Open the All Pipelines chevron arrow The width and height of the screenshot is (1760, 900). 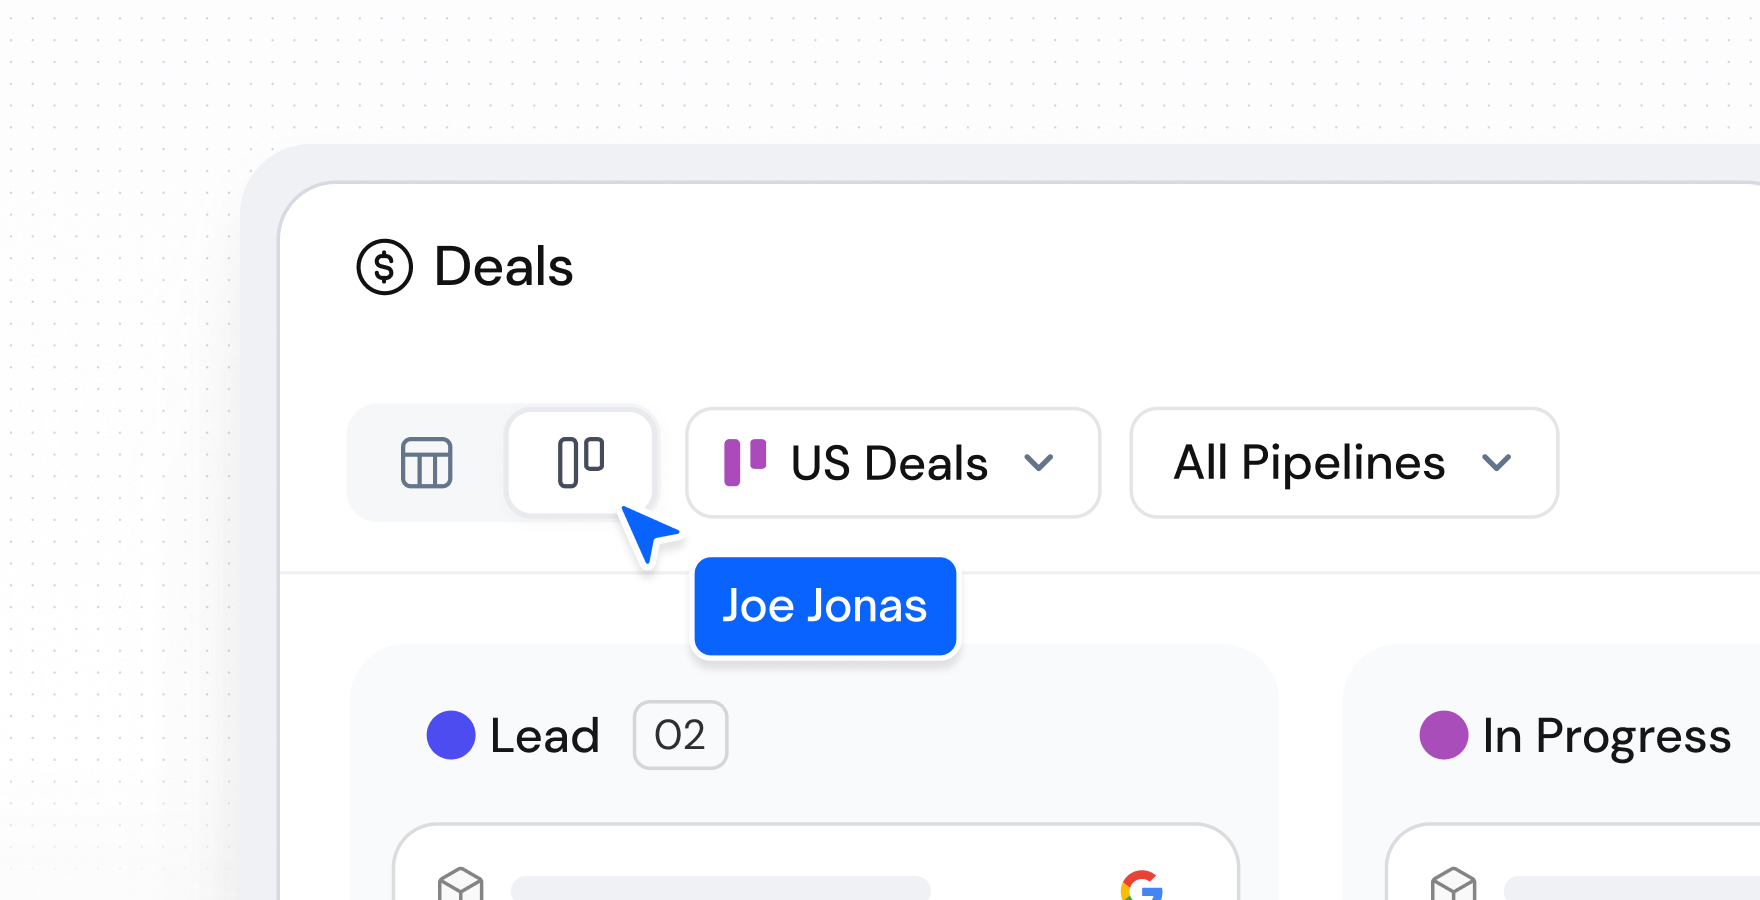coord(1496,463)
